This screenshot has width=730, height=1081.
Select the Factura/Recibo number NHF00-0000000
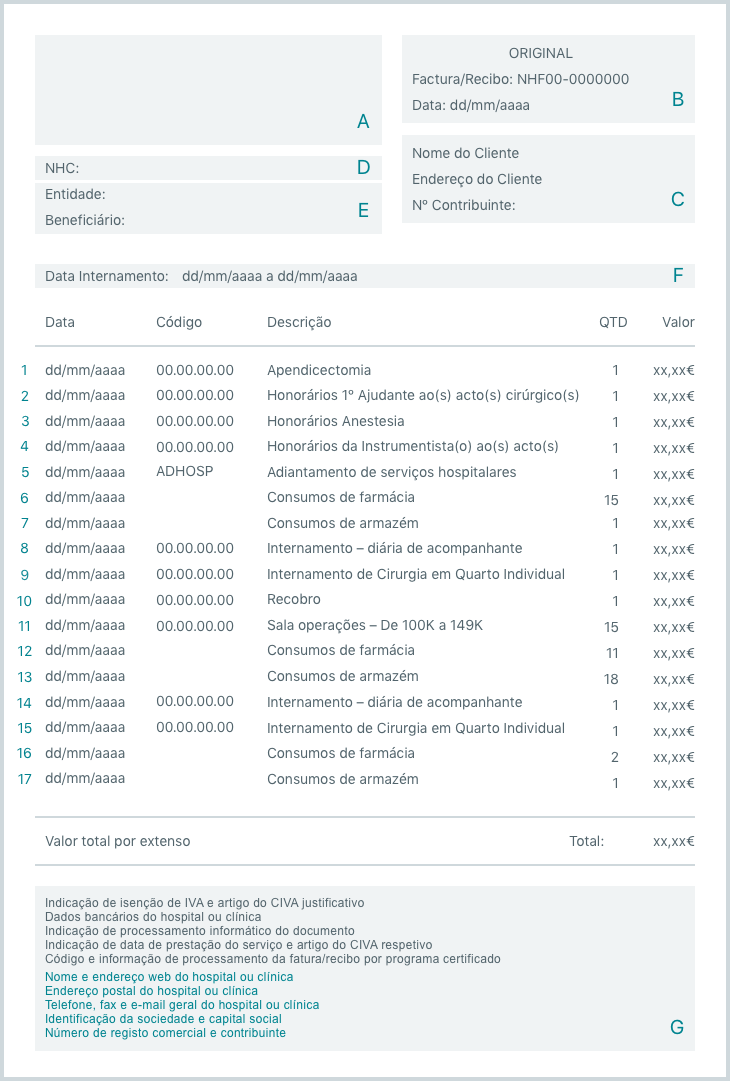click(x=572, y=79)
